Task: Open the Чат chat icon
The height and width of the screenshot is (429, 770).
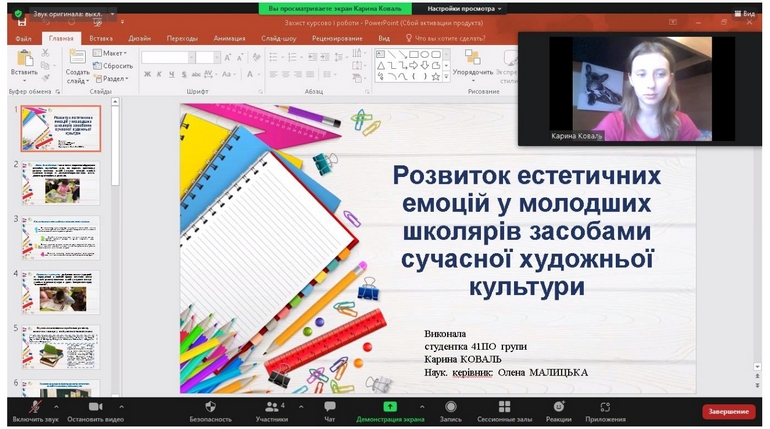Action: (330, 406)
